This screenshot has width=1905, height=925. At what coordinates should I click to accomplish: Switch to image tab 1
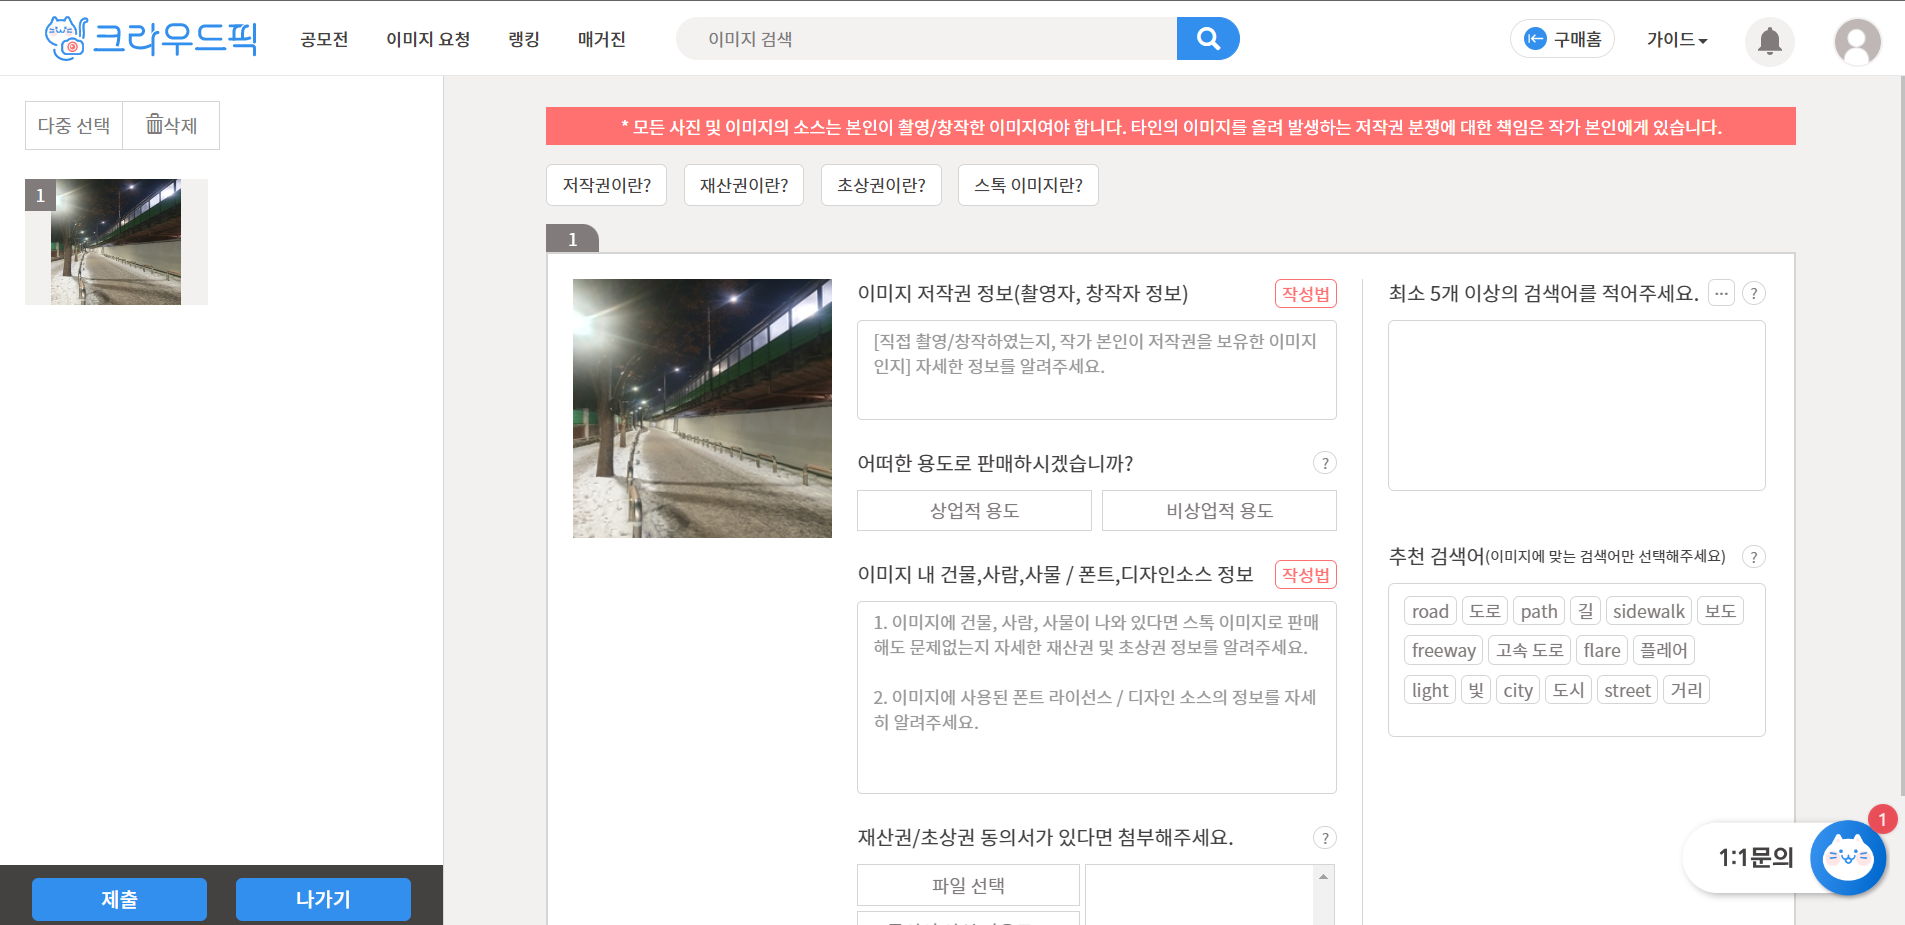(571, 238)
